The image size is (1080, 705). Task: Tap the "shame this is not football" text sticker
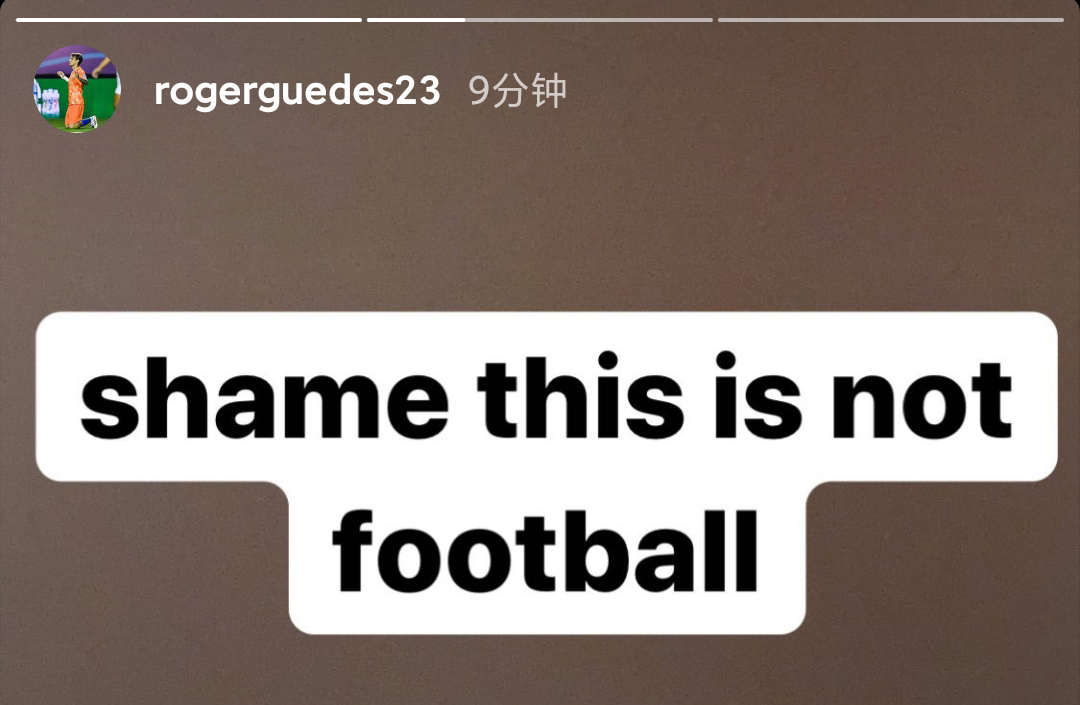pos(546,473)
